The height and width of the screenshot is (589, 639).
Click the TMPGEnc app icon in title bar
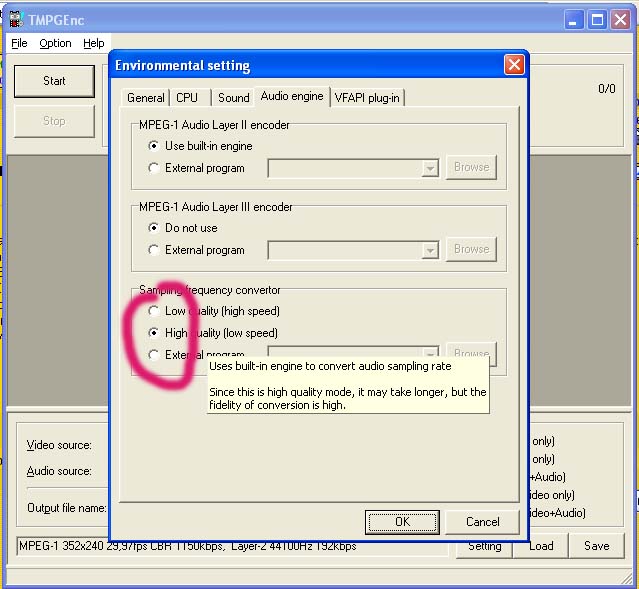pos(16,19)
